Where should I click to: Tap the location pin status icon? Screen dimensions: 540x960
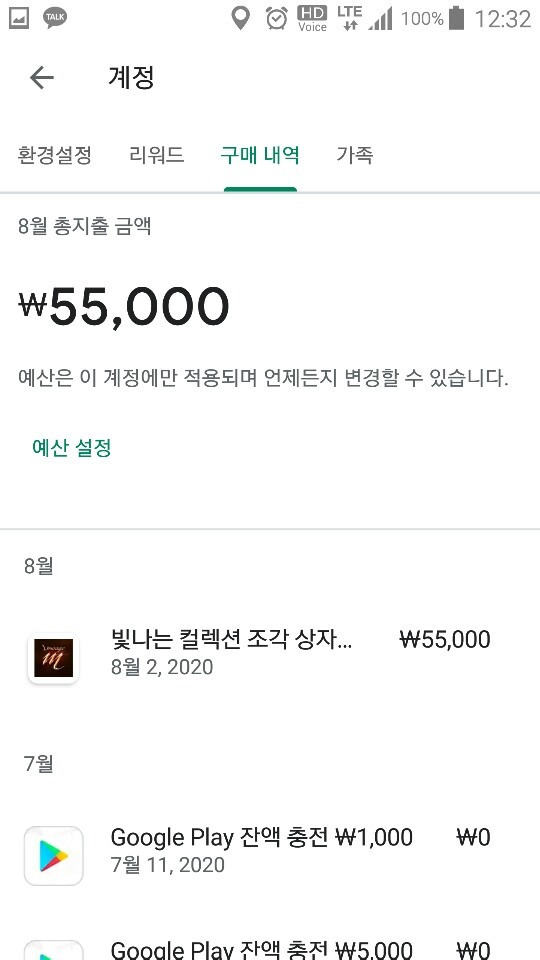(x=241, y=18)
